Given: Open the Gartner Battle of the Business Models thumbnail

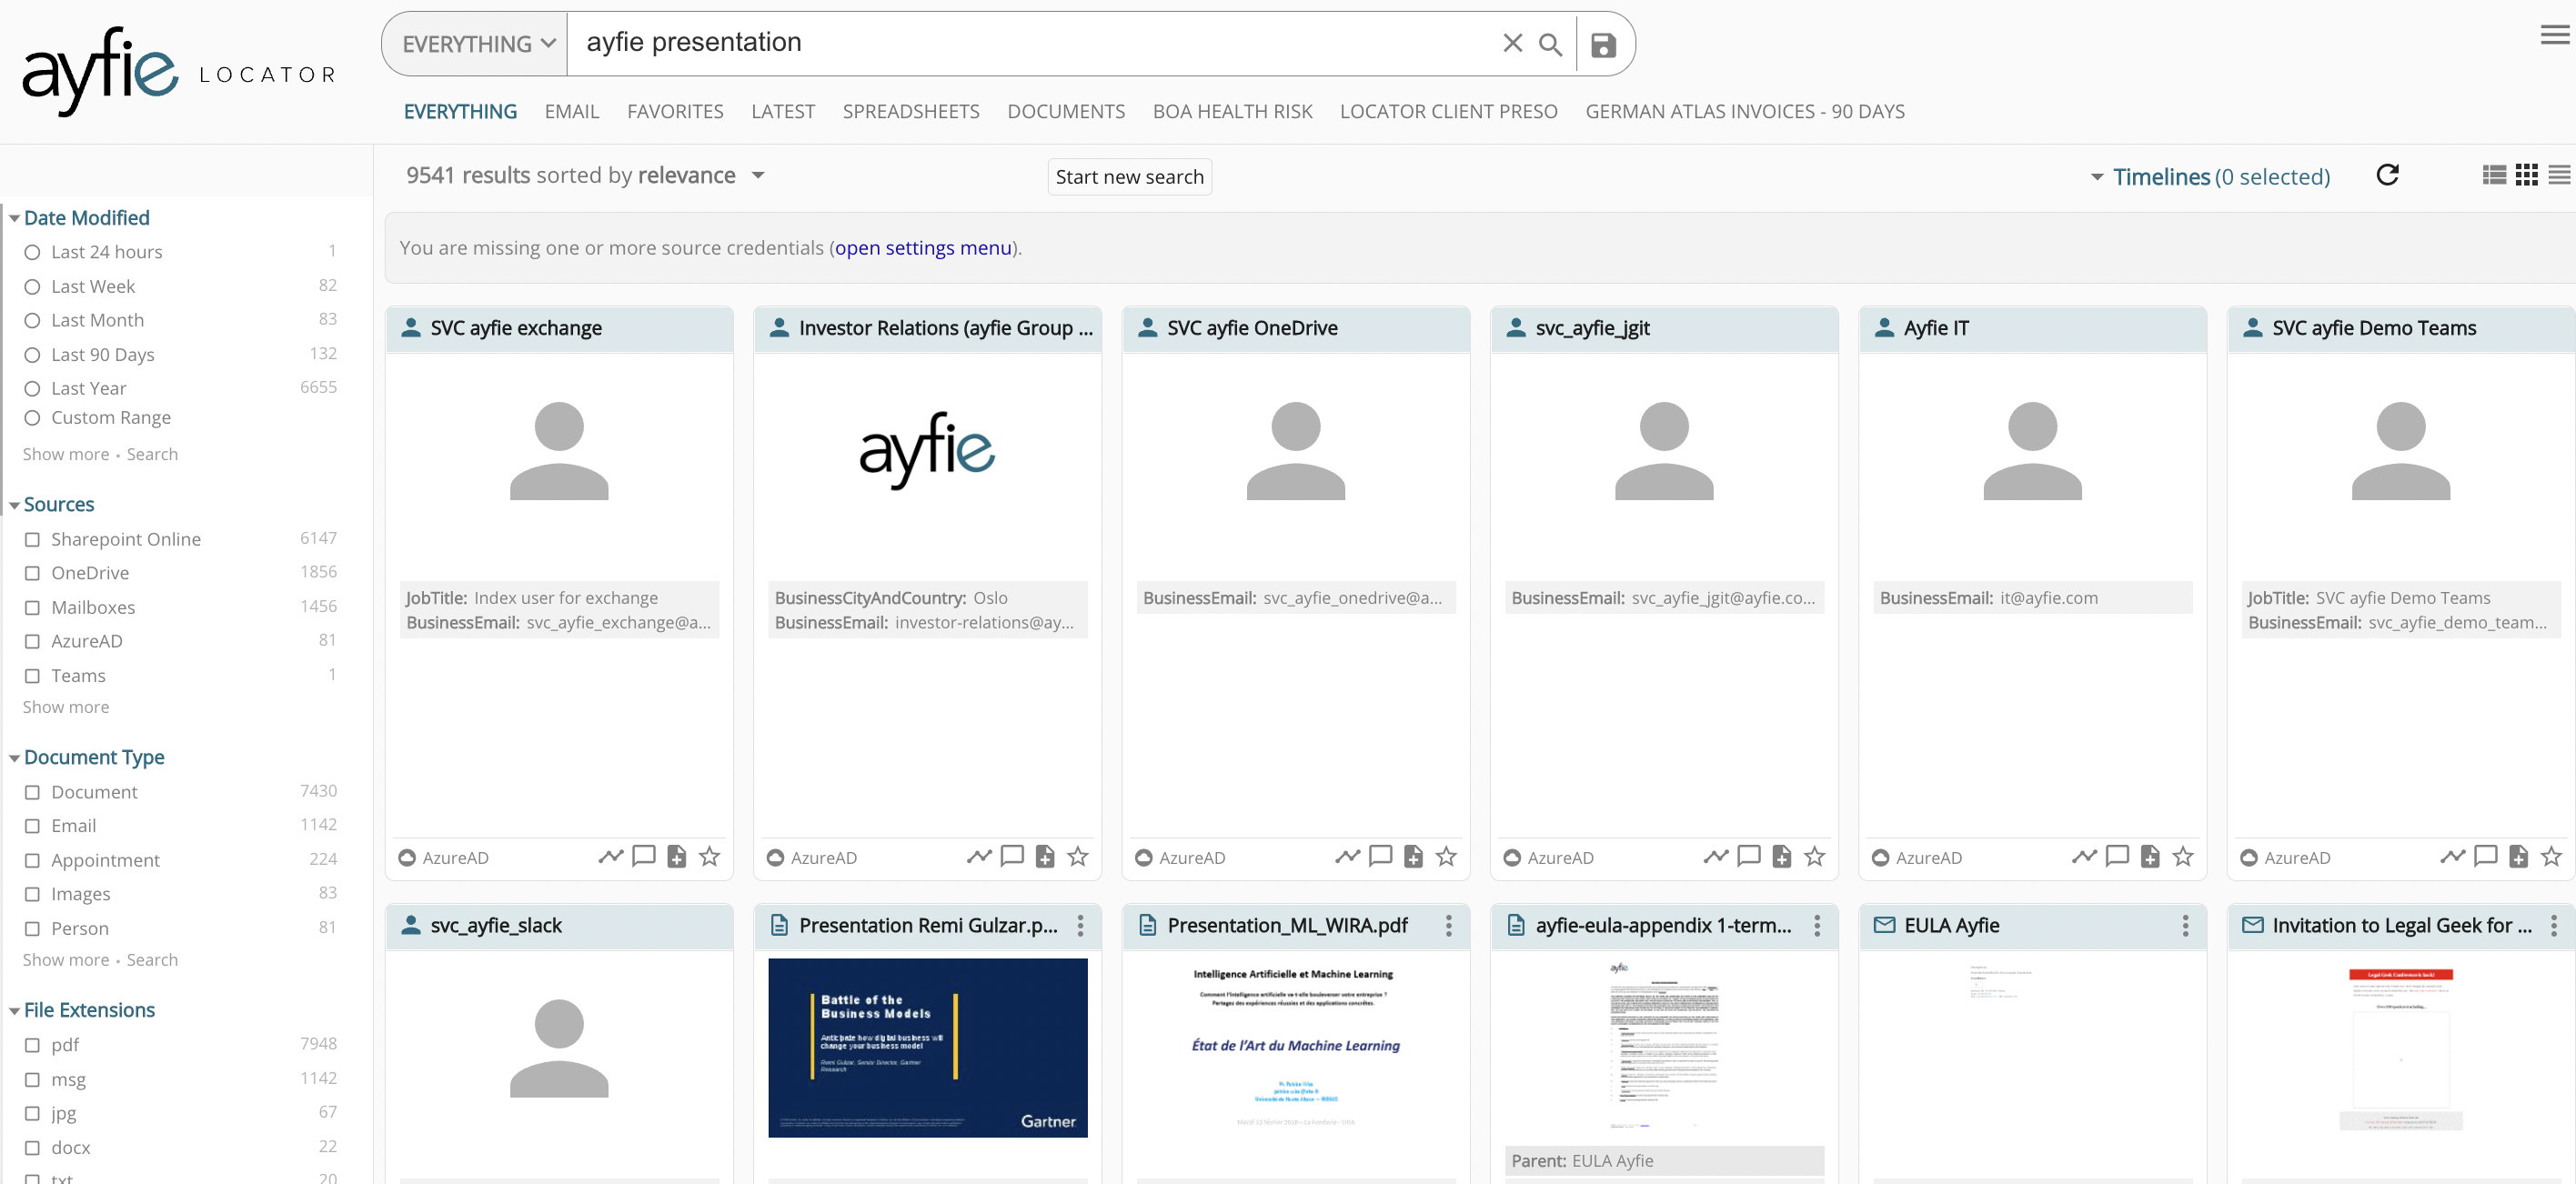Looking at the screenshot, I should (927, 1047).
